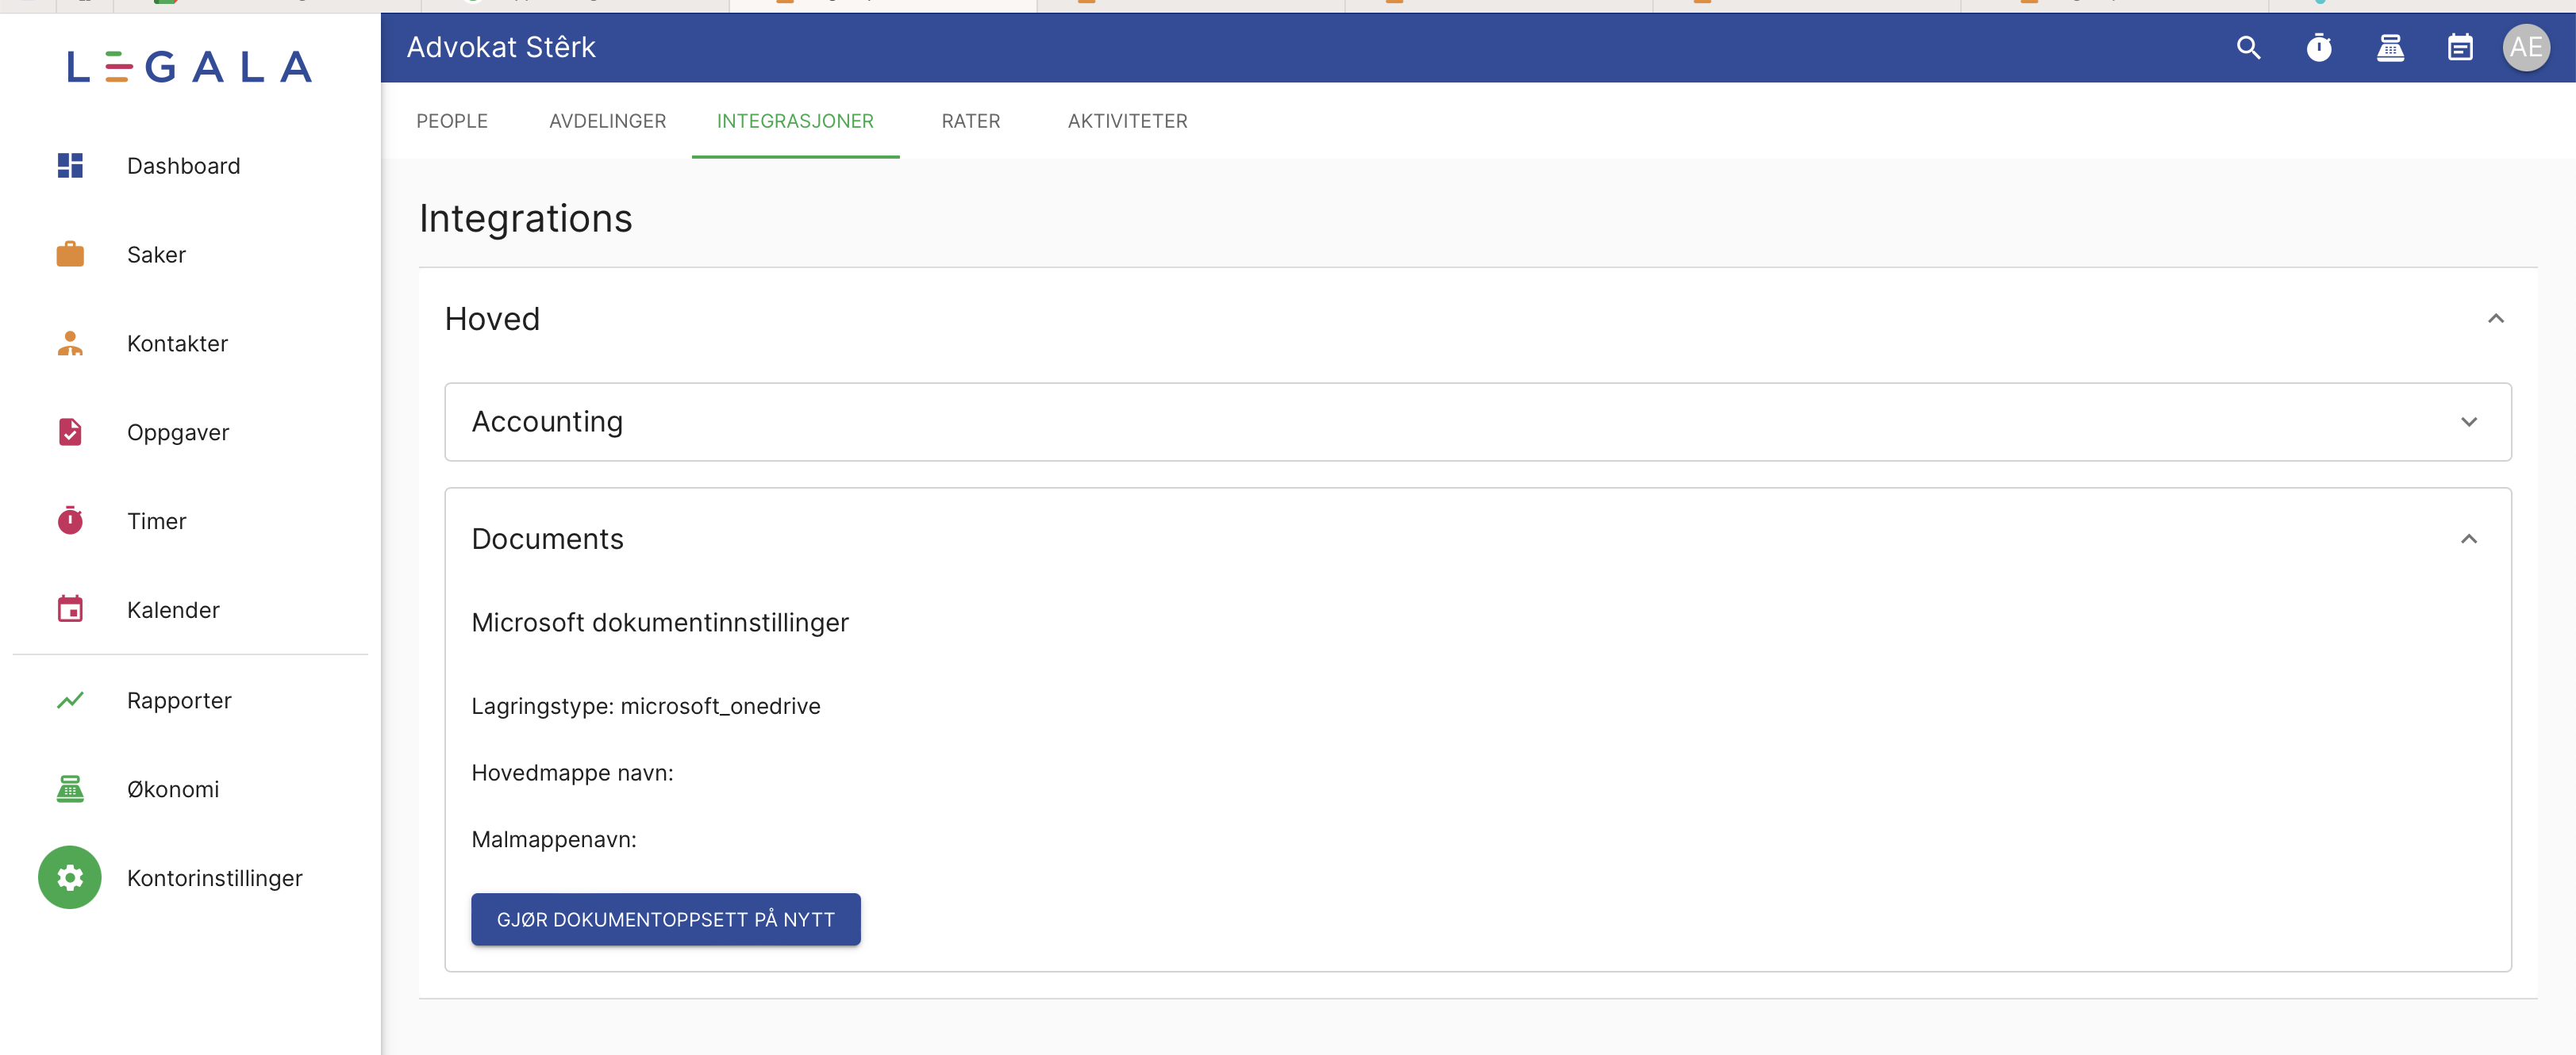This screenshot has width=2576, height=1055.
Task: Click the Legala logo
Action: tap(189, 67)
